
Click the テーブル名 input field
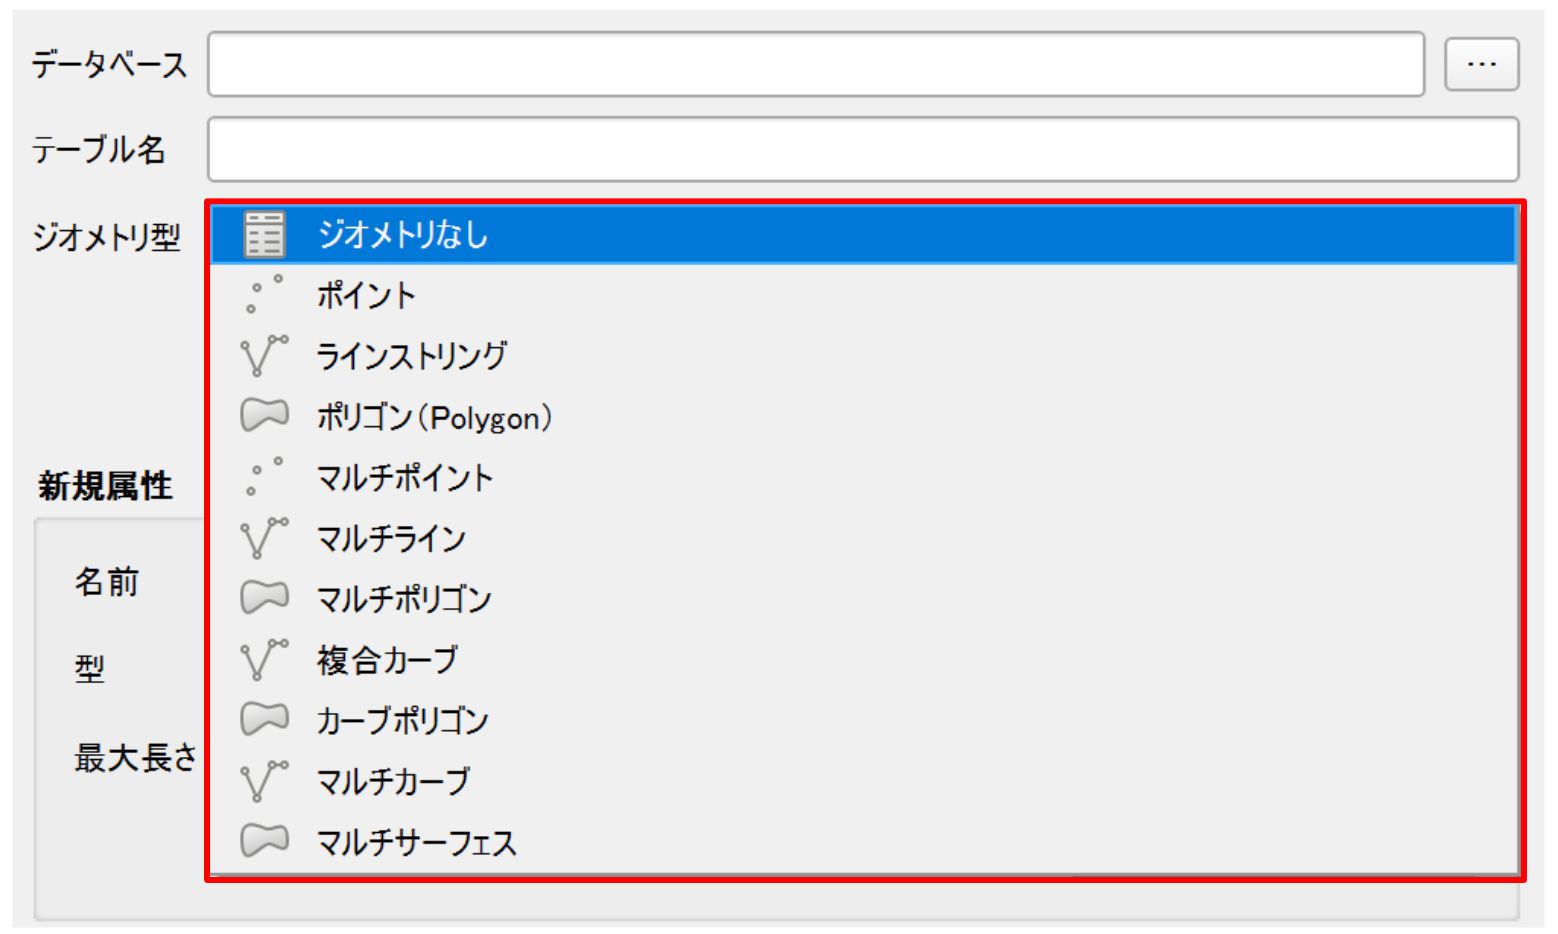coord(863,149)
